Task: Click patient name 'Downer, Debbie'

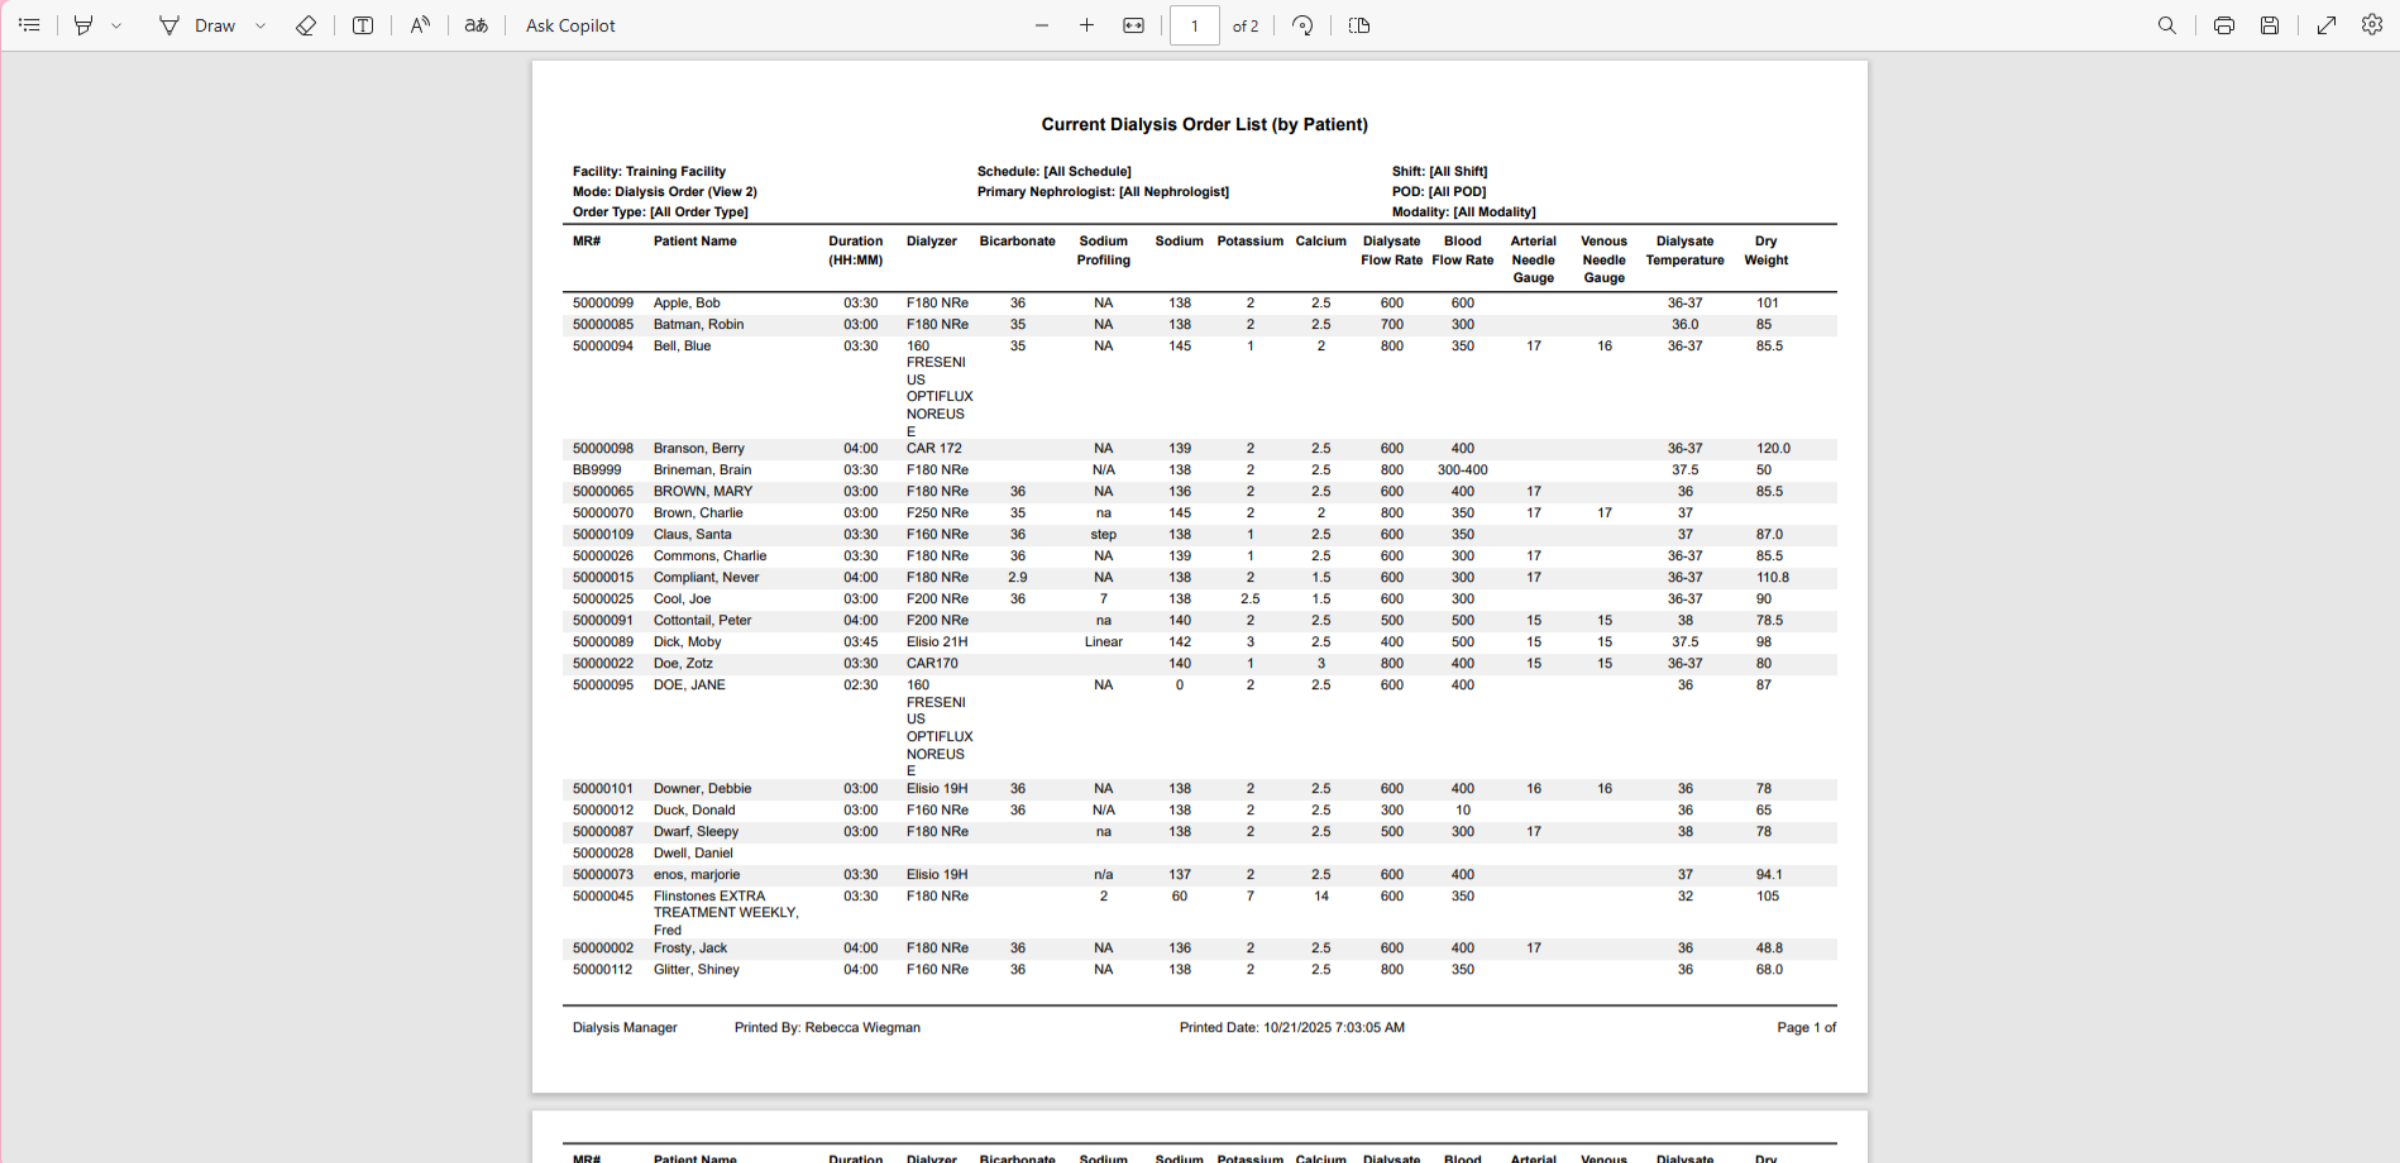Action: click(702, 789)
